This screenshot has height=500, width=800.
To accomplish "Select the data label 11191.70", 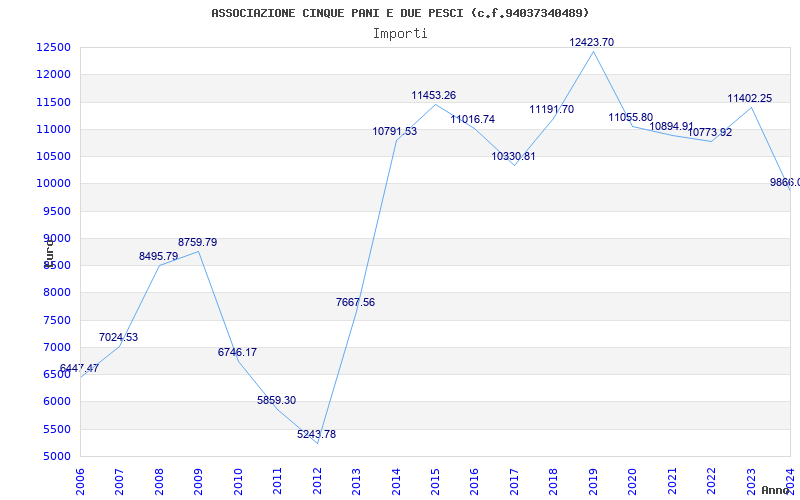I will pyautogui.click(x=552, y=109).
